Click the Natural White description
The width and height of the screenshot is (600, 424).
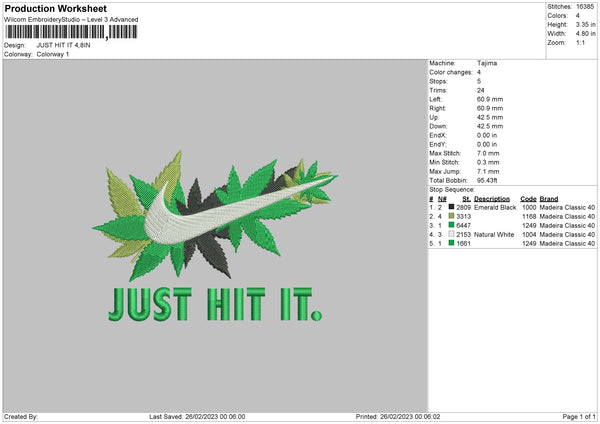(494, 235)
